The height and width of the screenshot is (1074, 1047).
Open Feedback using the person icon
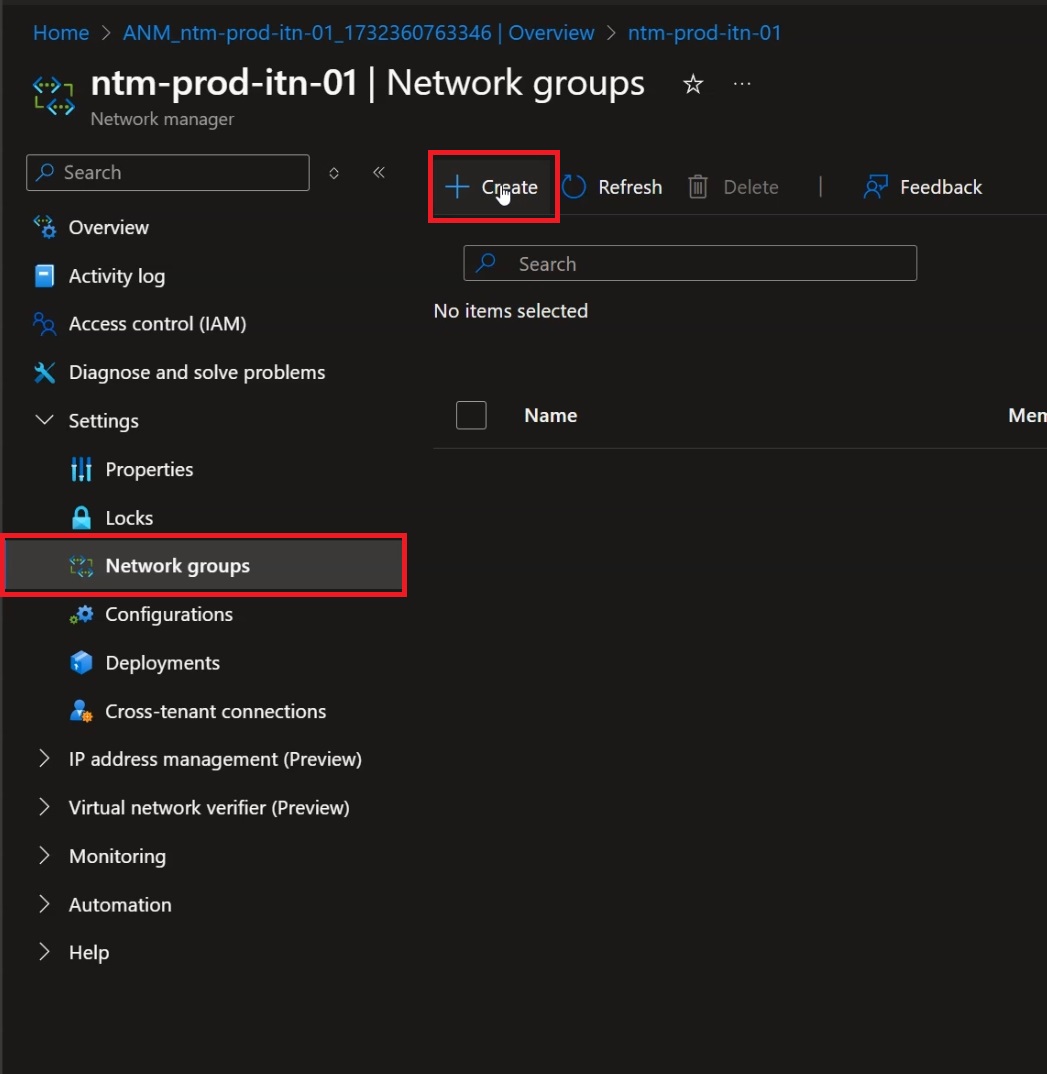[x=876, y=187]
